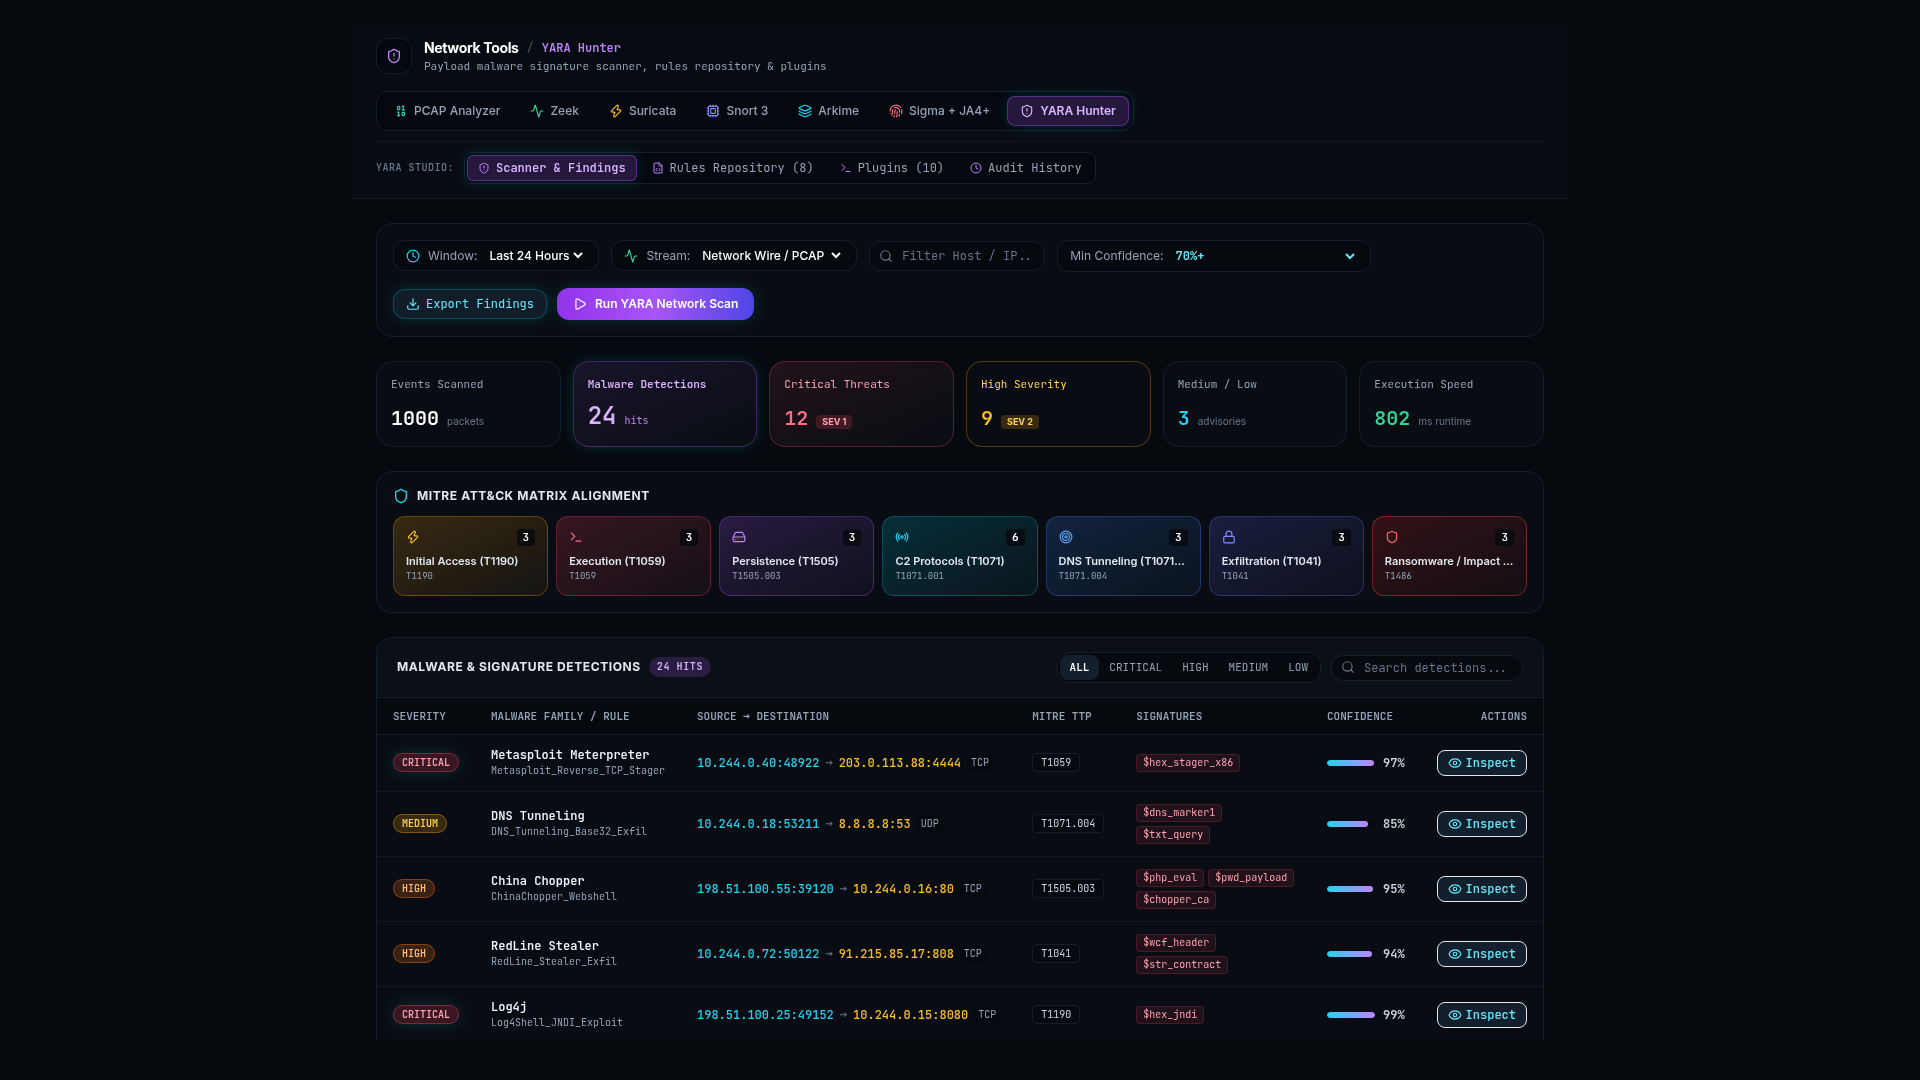Switch to the Sigma + JA4+ tab
The image size is (1920, 1080).
939,111
